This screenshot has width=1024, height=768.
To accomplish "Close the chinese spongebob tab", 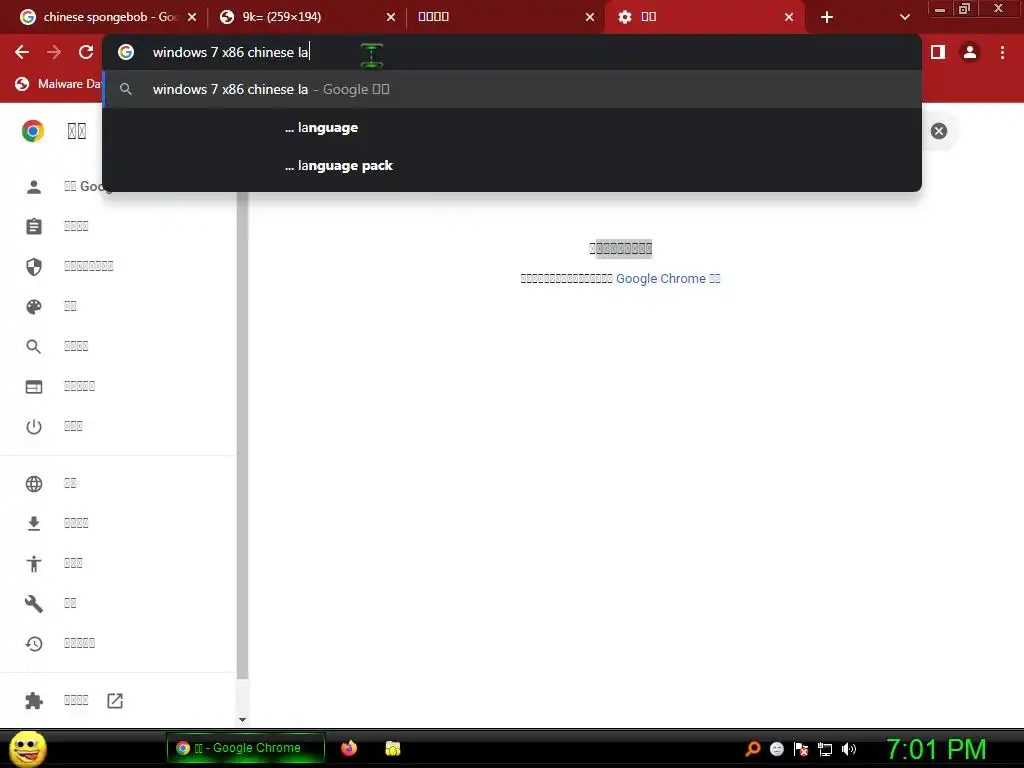I will tap(192, 17).
